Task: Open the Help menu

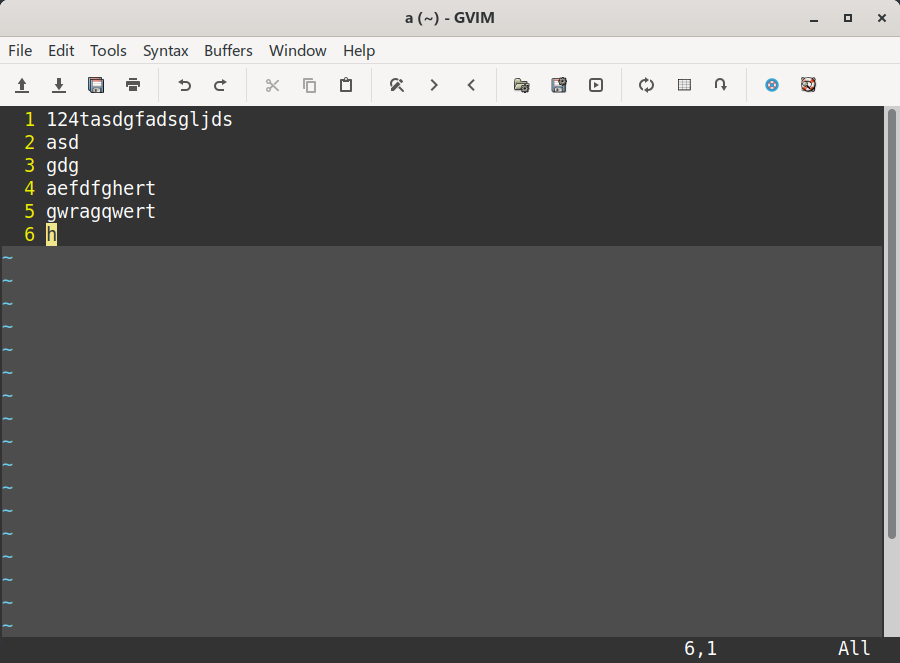Action: pos(359,51)
